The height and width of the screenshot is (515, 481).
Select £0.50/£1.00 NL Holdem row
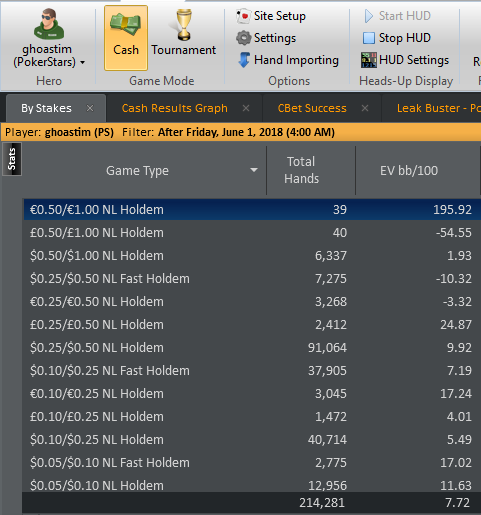(x=252, y=233)
